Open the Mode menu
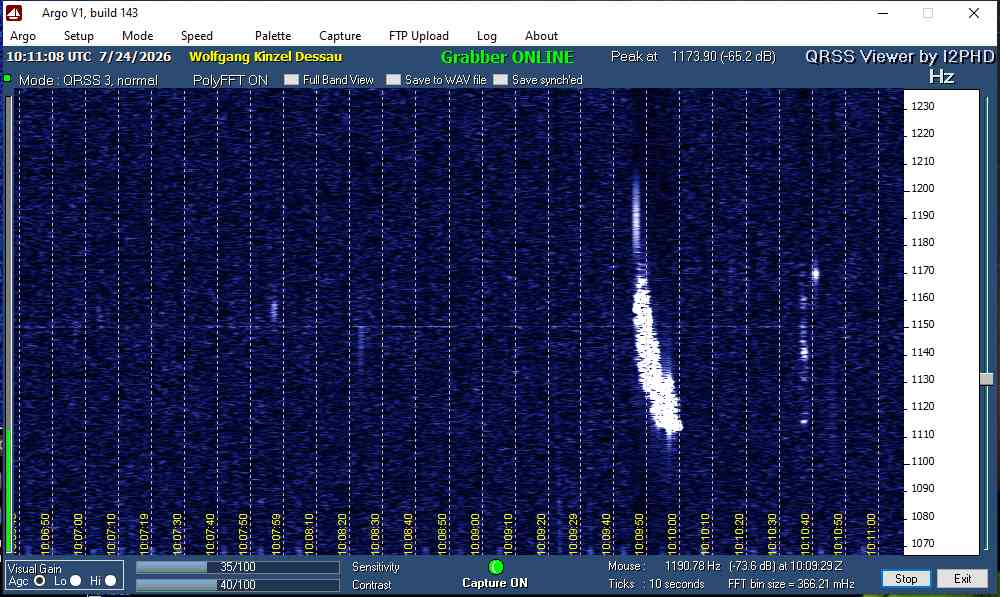The width and height of the screenshot is (1000, 597). pos(137,36)
